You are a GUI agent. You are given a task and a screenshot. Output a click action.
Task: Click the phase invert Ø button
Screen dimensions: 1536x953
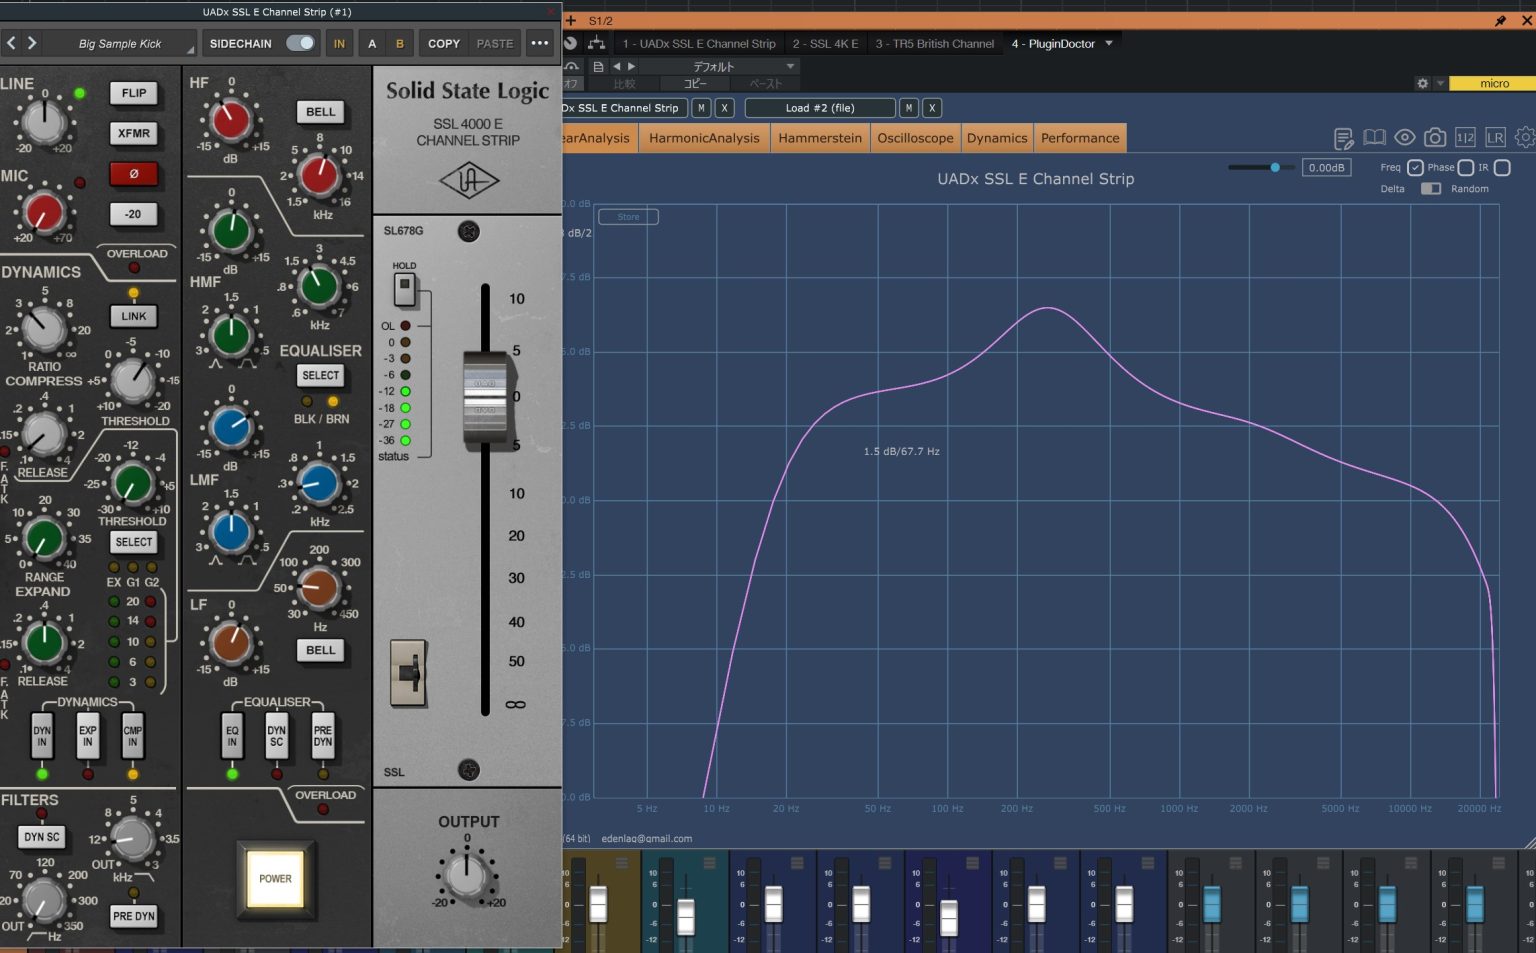coord(133,173)
